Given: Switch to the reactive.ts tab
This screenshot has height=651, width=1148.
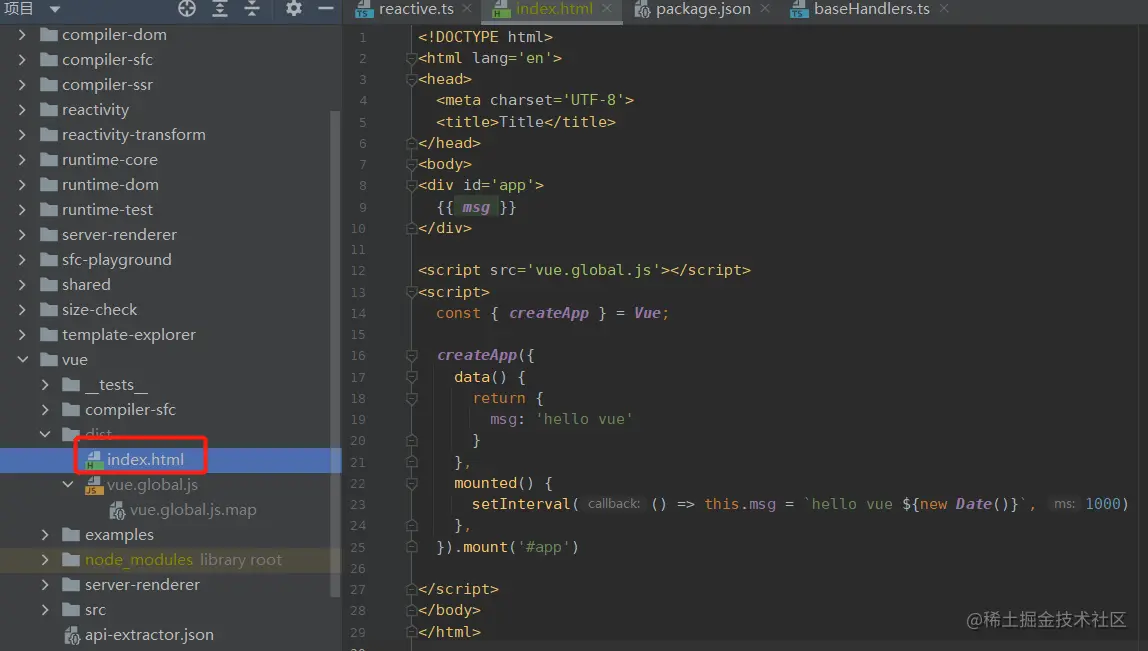Looking at the screenshot, I should pos(416,9).
